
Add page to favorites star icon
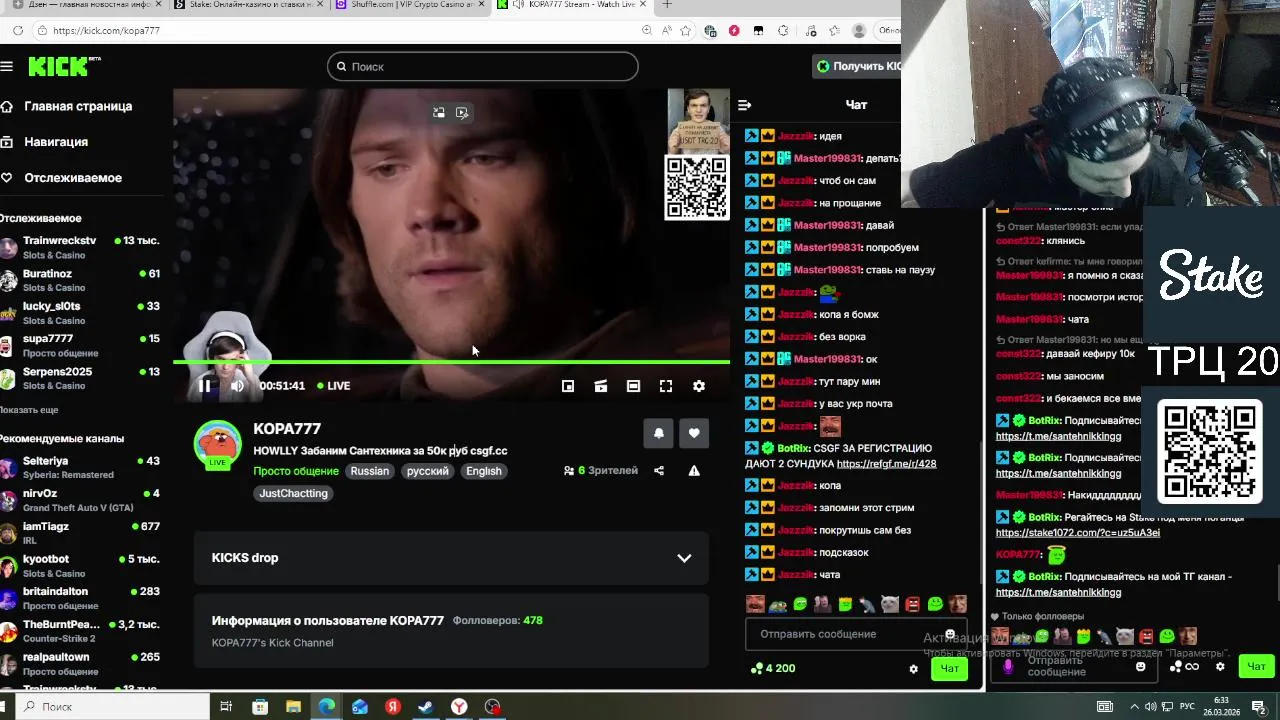pos(685,31)
